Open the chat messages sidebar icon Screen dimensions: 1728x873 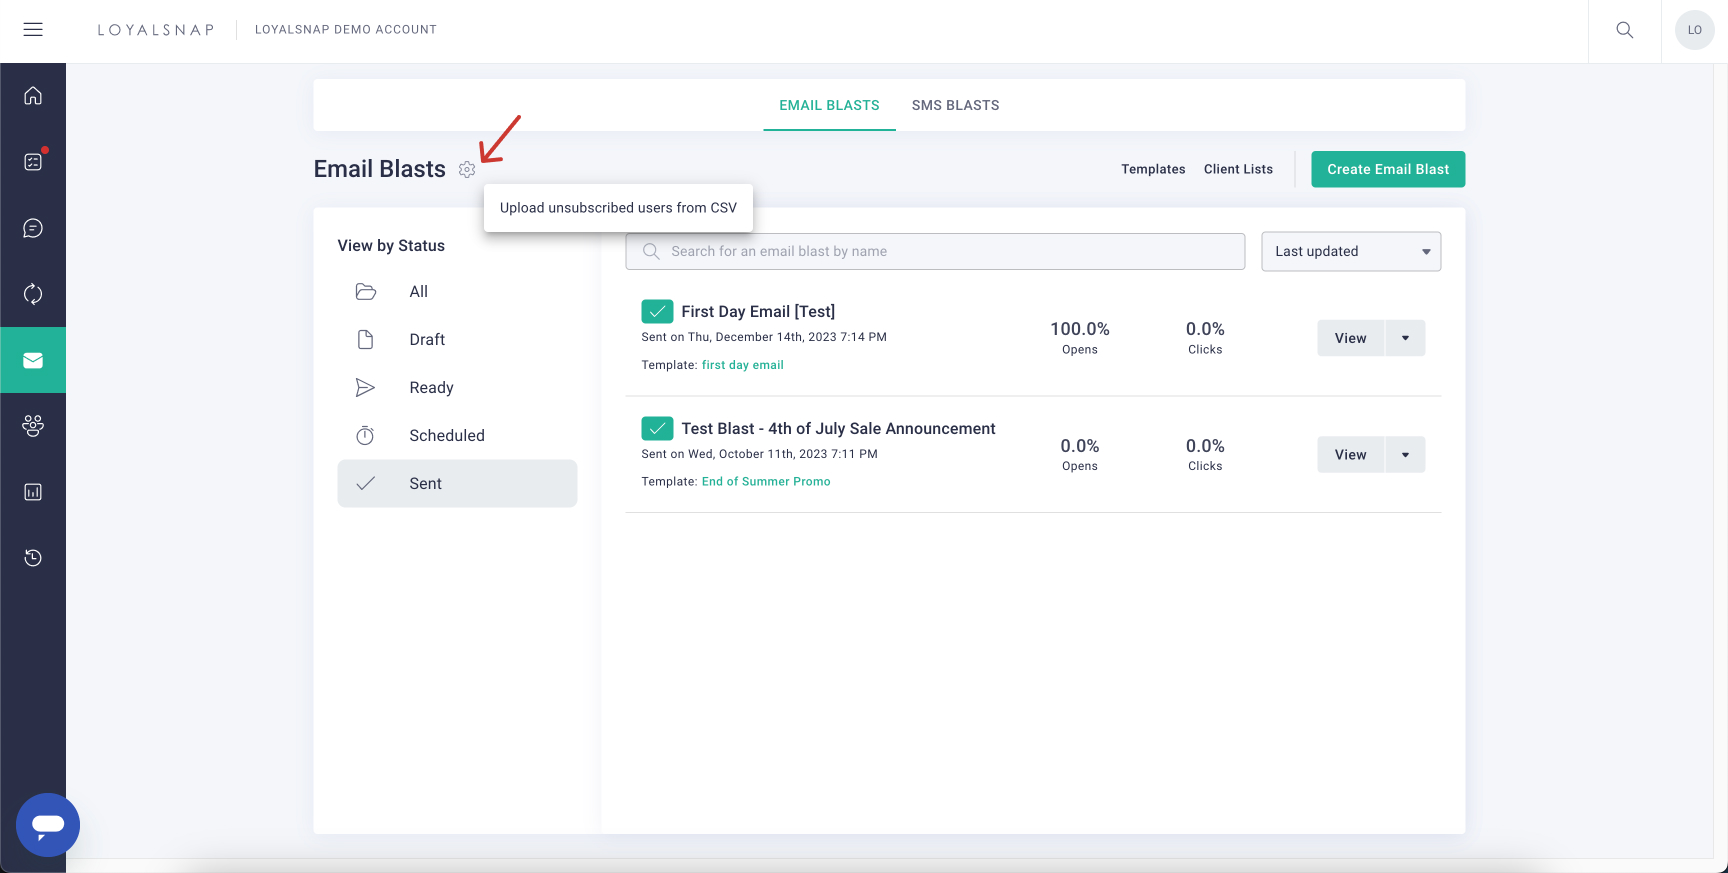33,228
